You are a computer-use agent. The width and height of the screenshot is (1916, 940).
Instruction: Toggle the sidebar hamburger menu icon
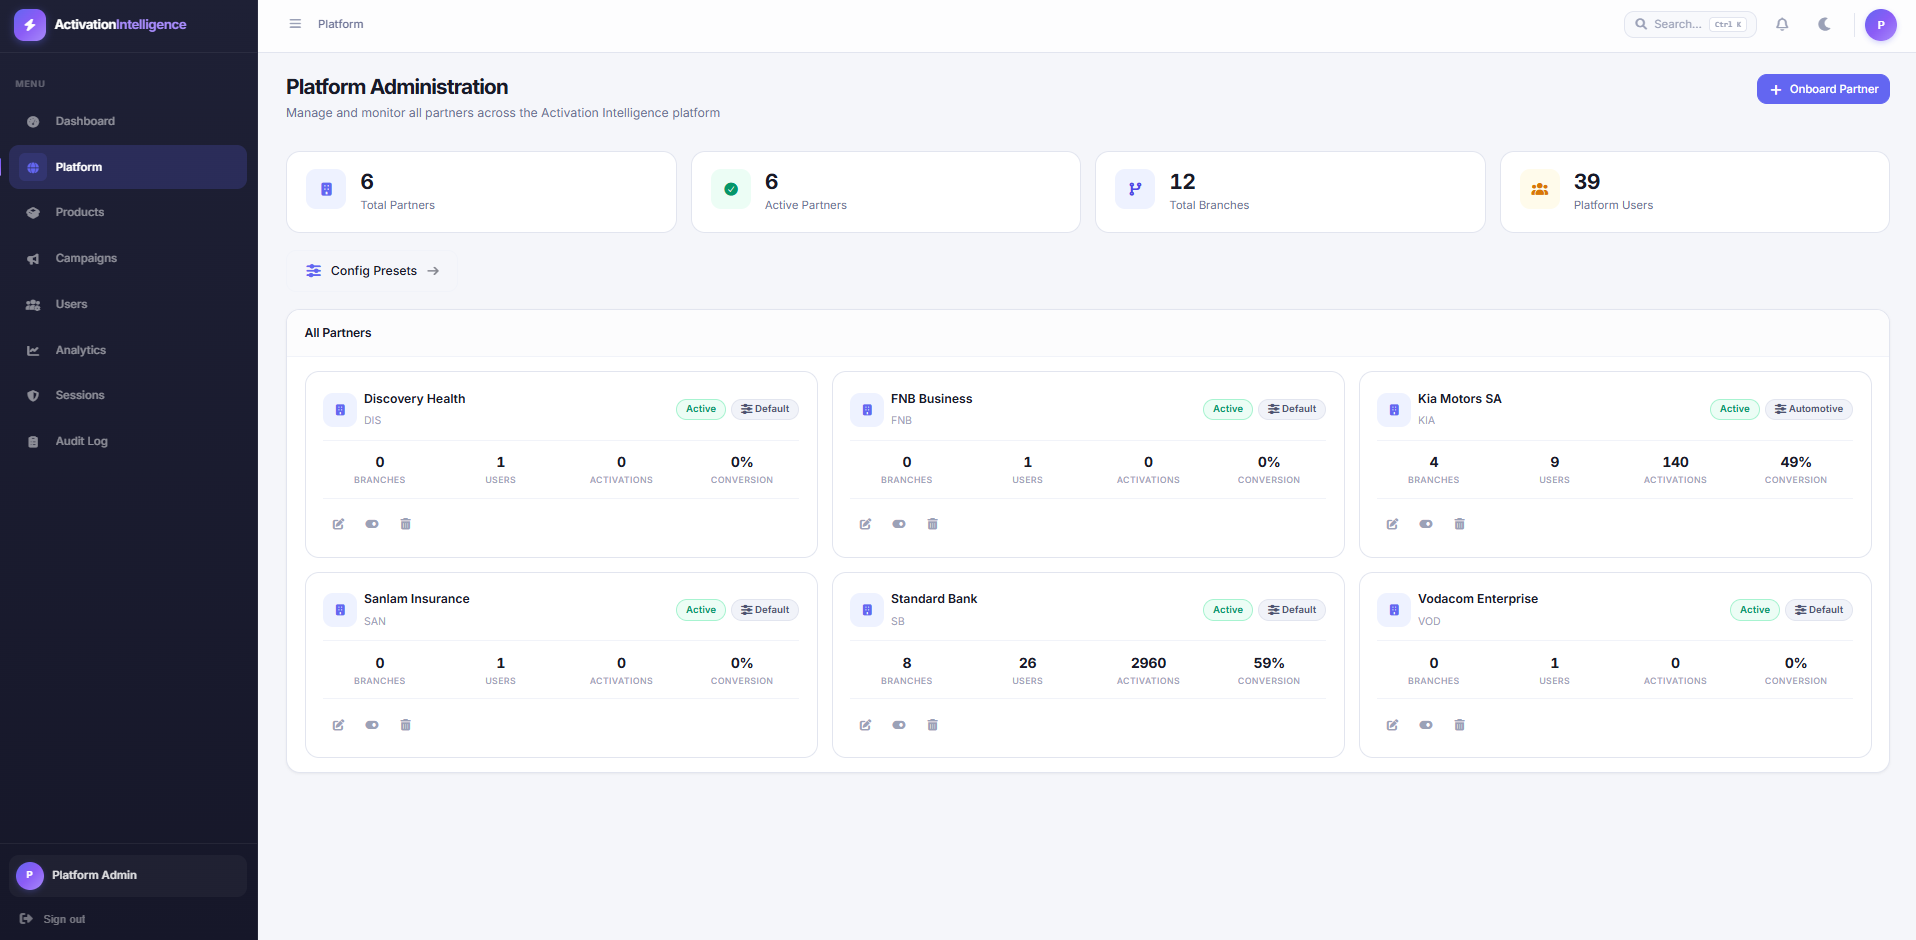[x=295, y=24]
